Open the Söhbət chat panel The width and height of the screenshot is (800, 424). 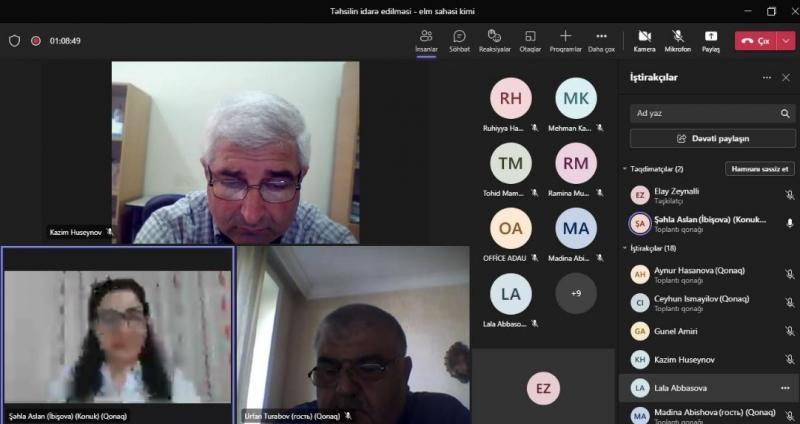[x=459, y=41]
